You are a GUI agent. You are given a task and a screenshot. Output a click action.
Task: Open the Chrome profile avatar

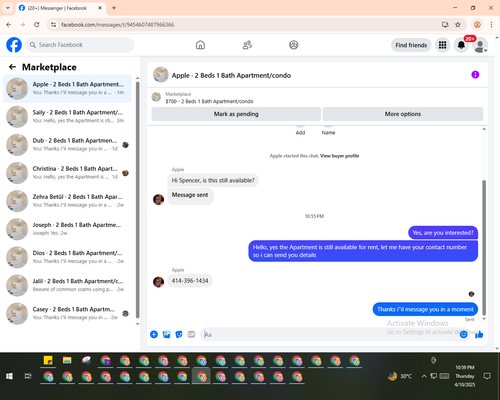[x=477, y=25]
